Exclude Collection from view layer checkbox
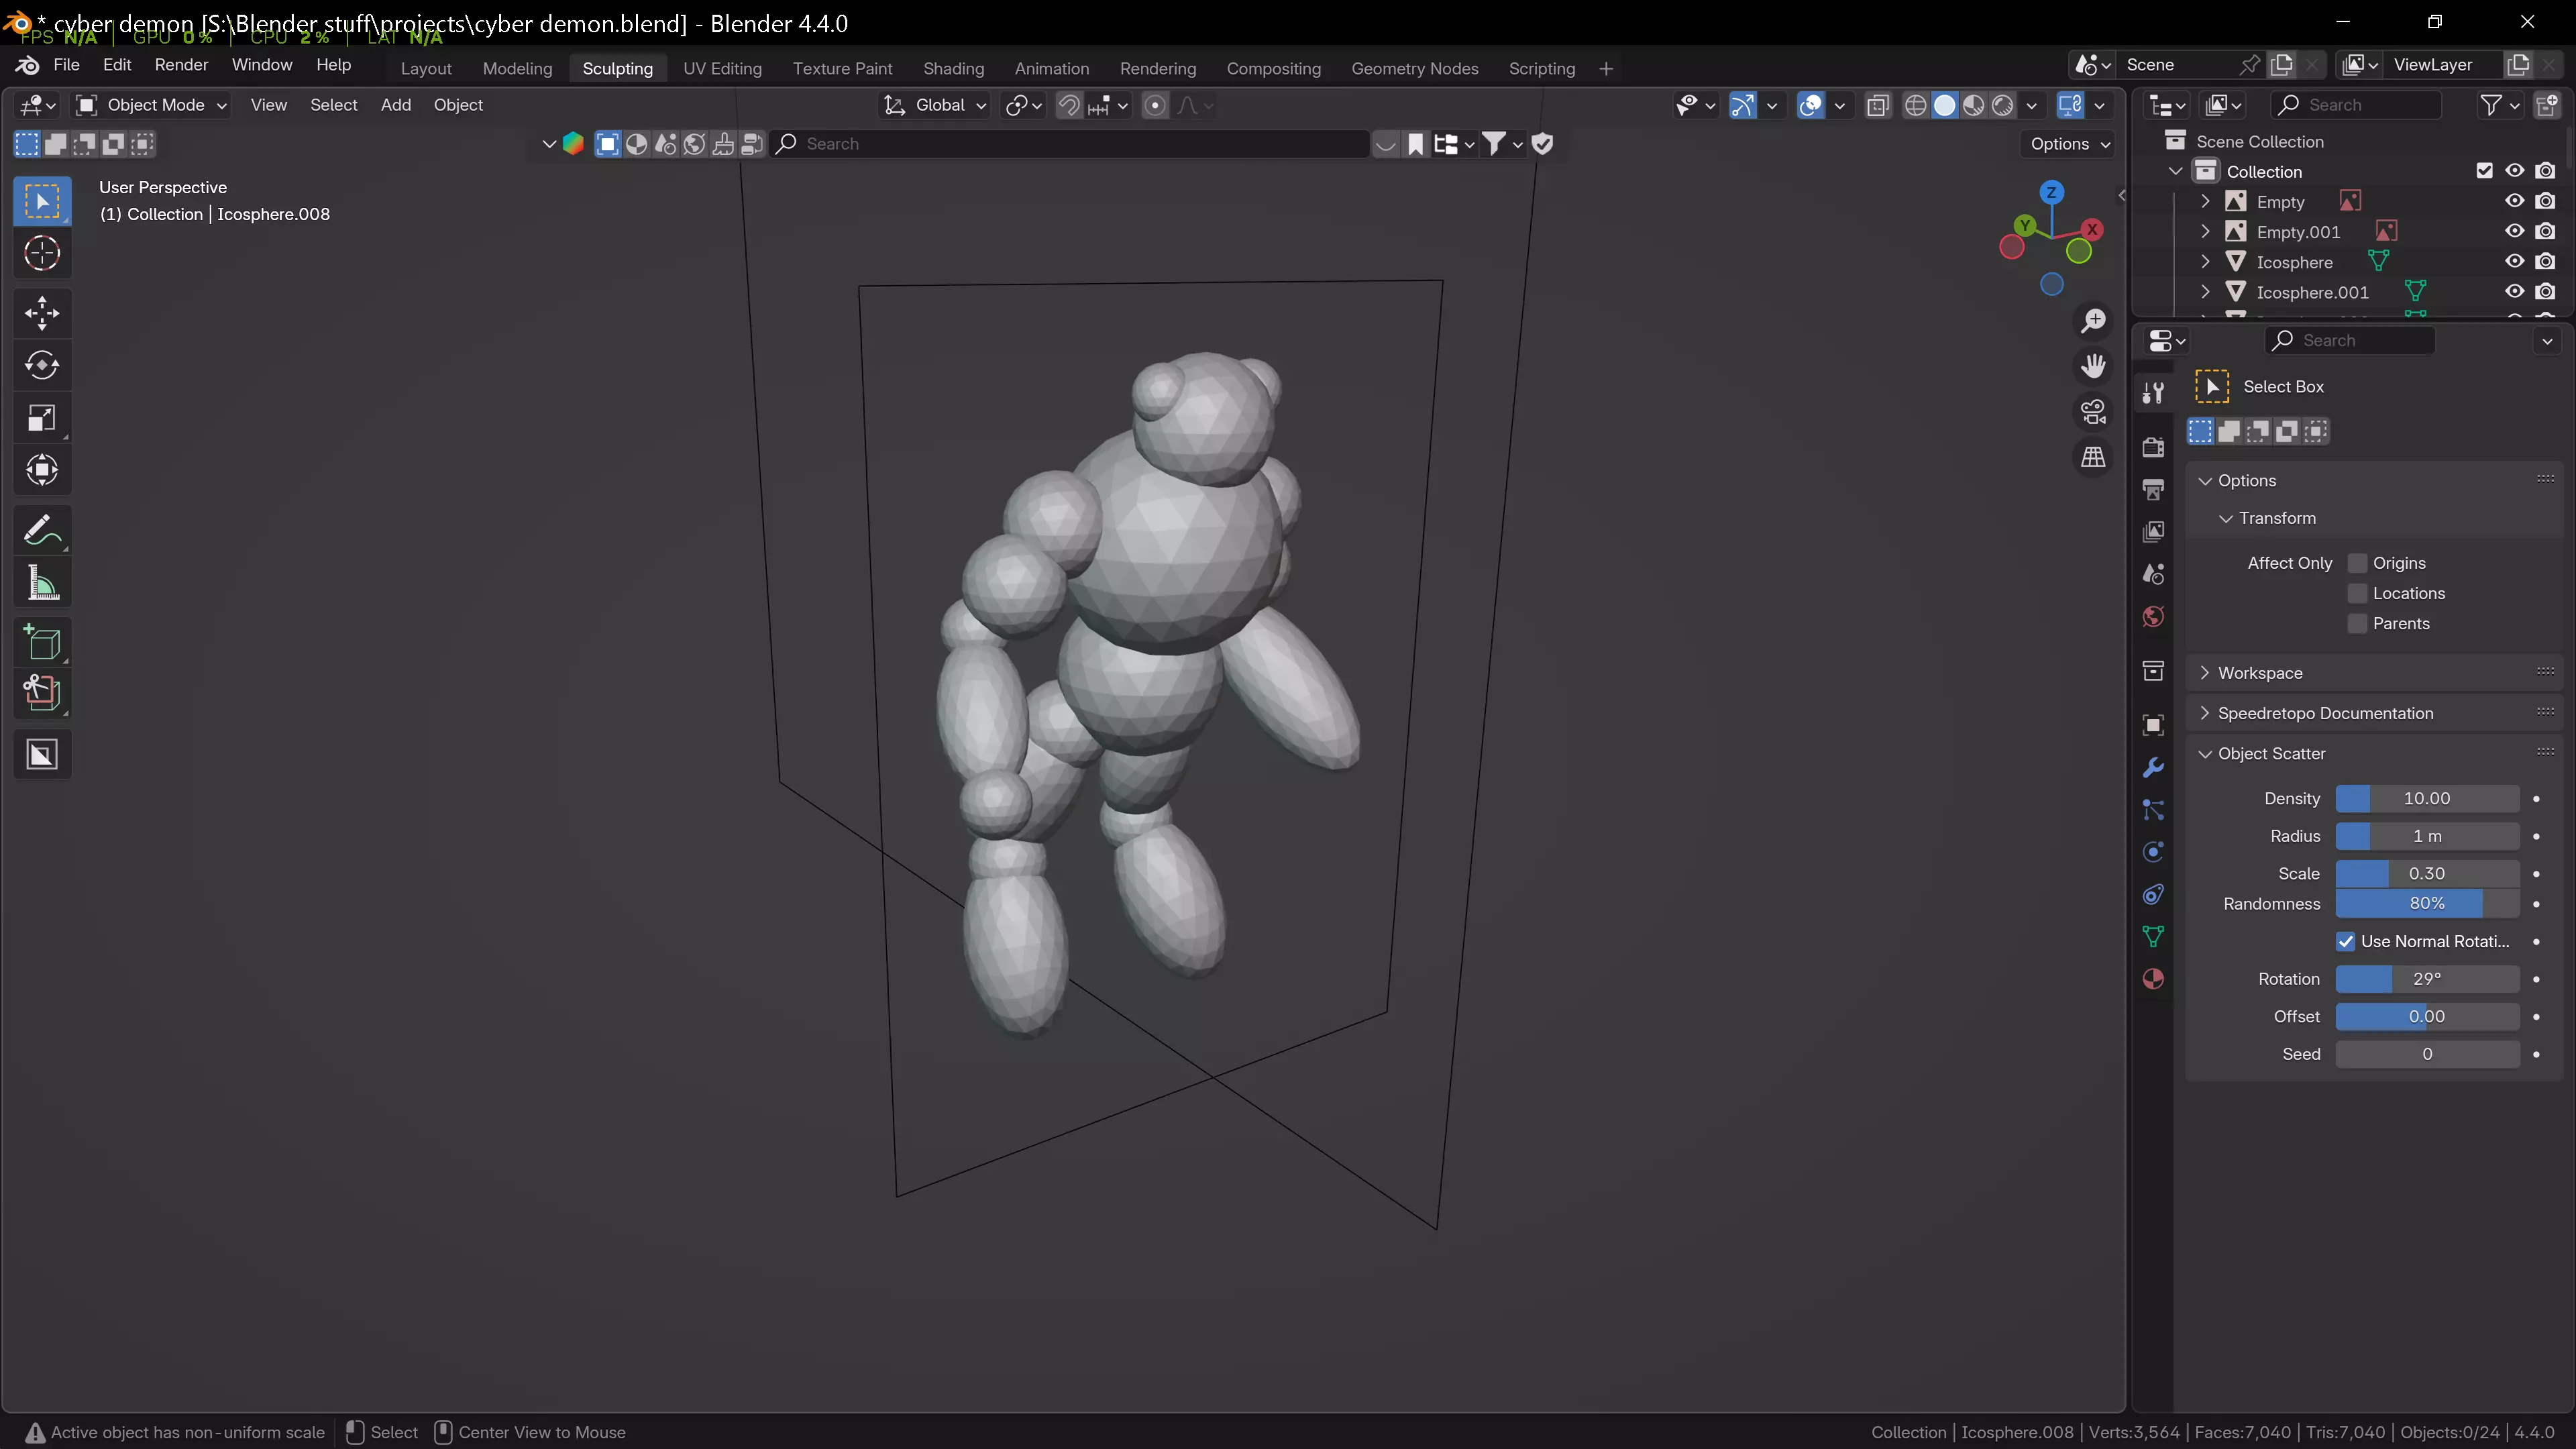 [x=2484, y=171]
